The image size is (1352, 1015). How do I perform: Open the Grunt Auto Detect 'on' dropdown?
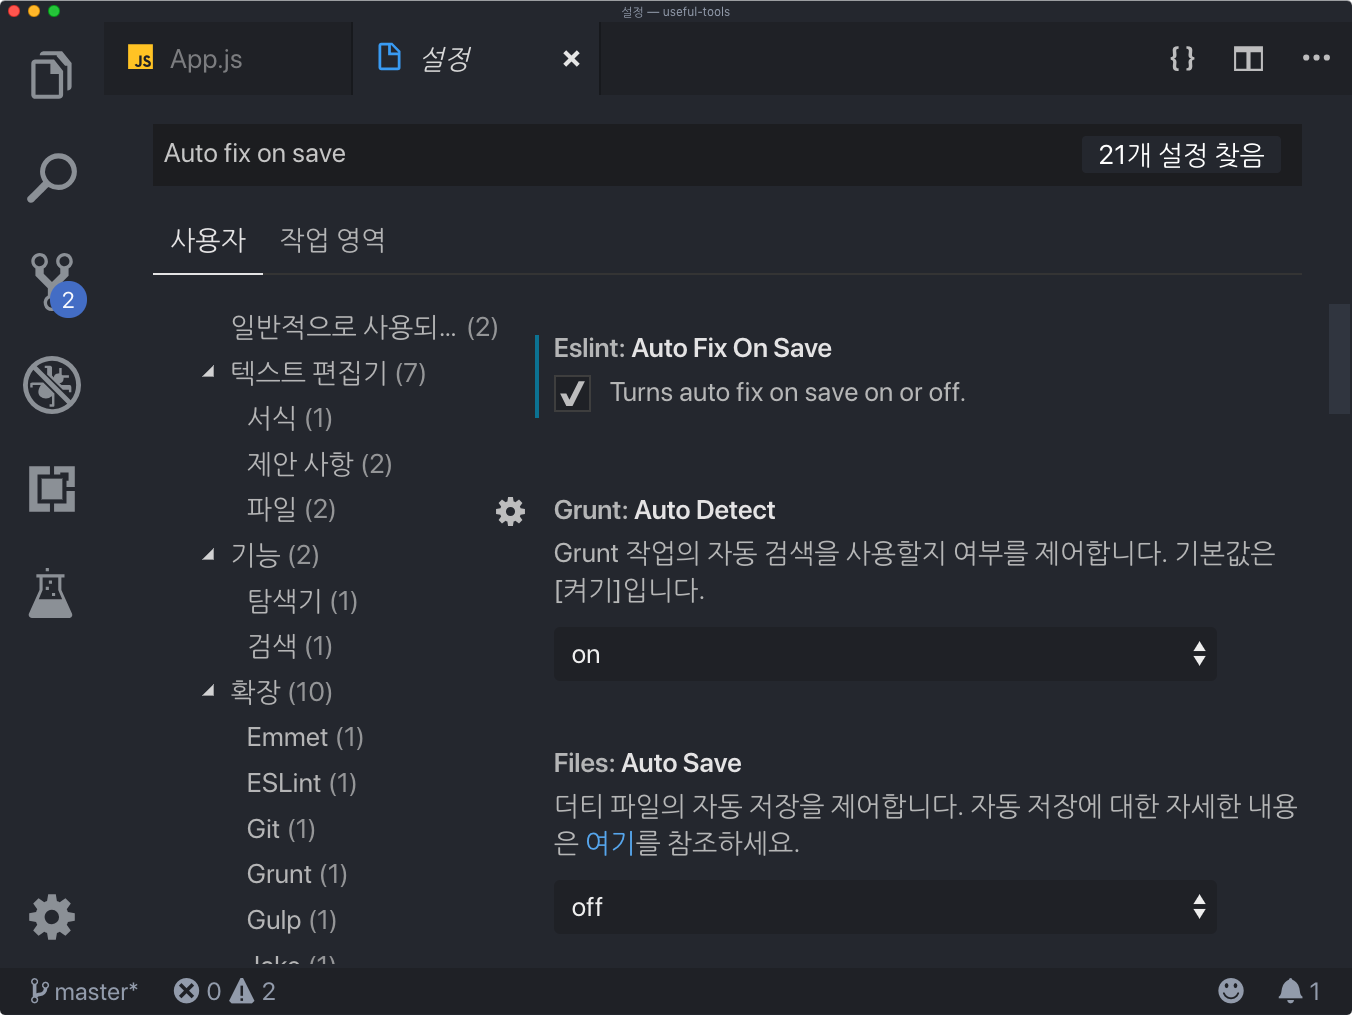[x=885, y=654]
